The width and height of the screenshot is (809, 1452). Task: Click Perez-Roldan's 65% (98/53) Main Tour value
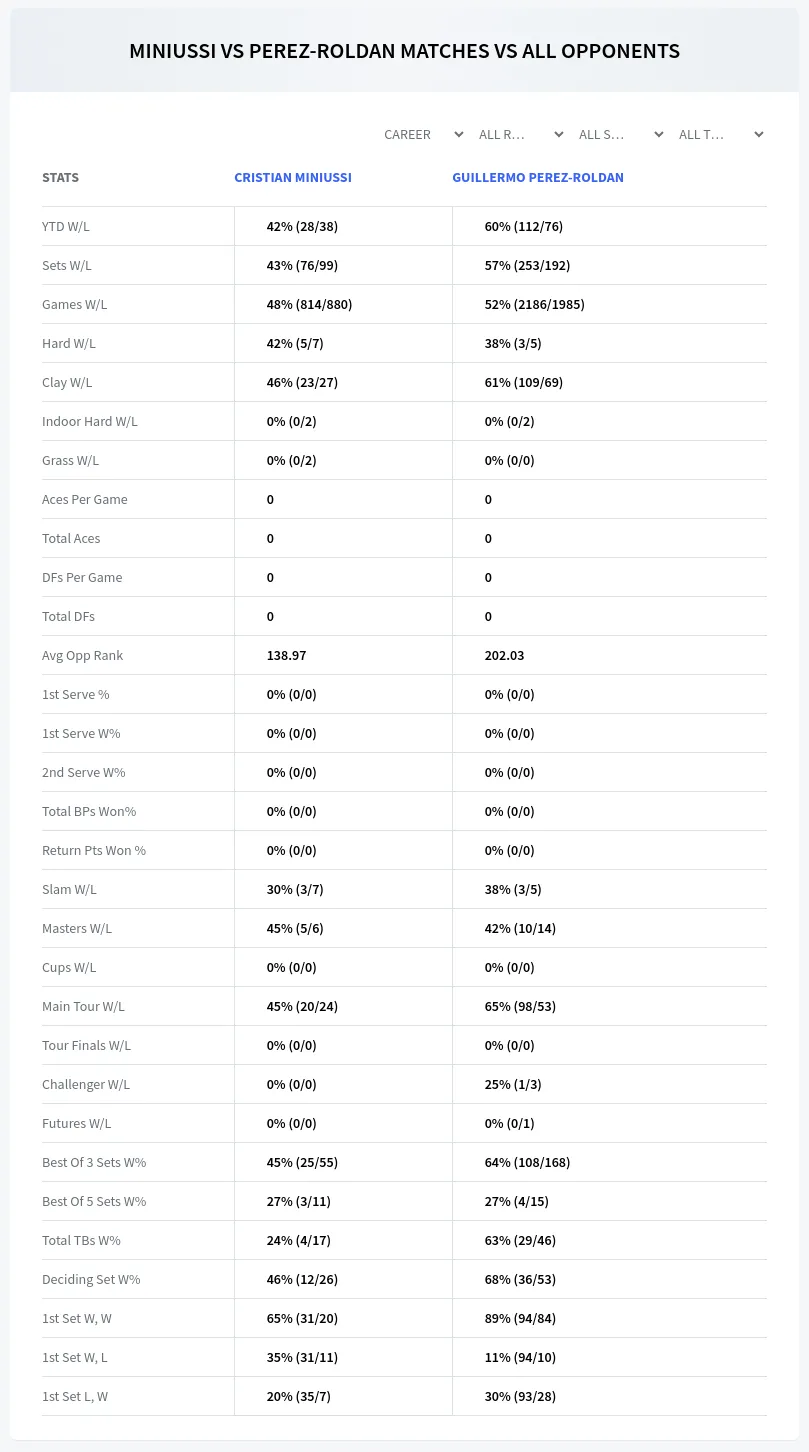click(520, 1006)
